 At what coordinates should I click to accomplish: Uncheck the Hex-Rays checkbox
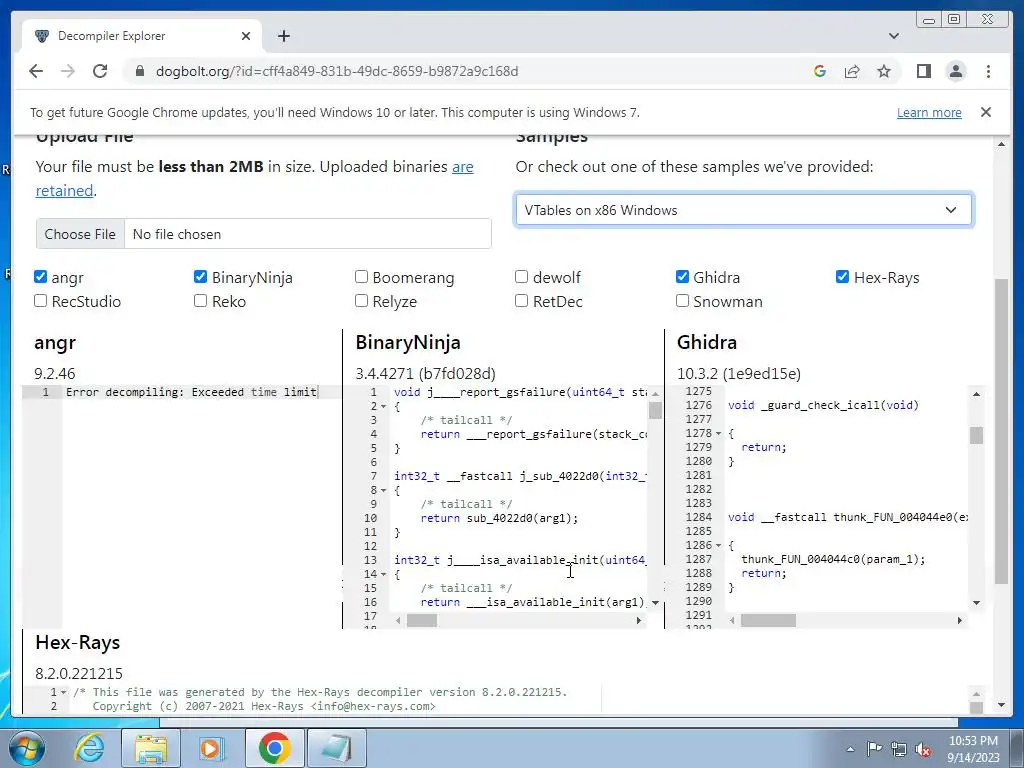[x=842, y=277]
